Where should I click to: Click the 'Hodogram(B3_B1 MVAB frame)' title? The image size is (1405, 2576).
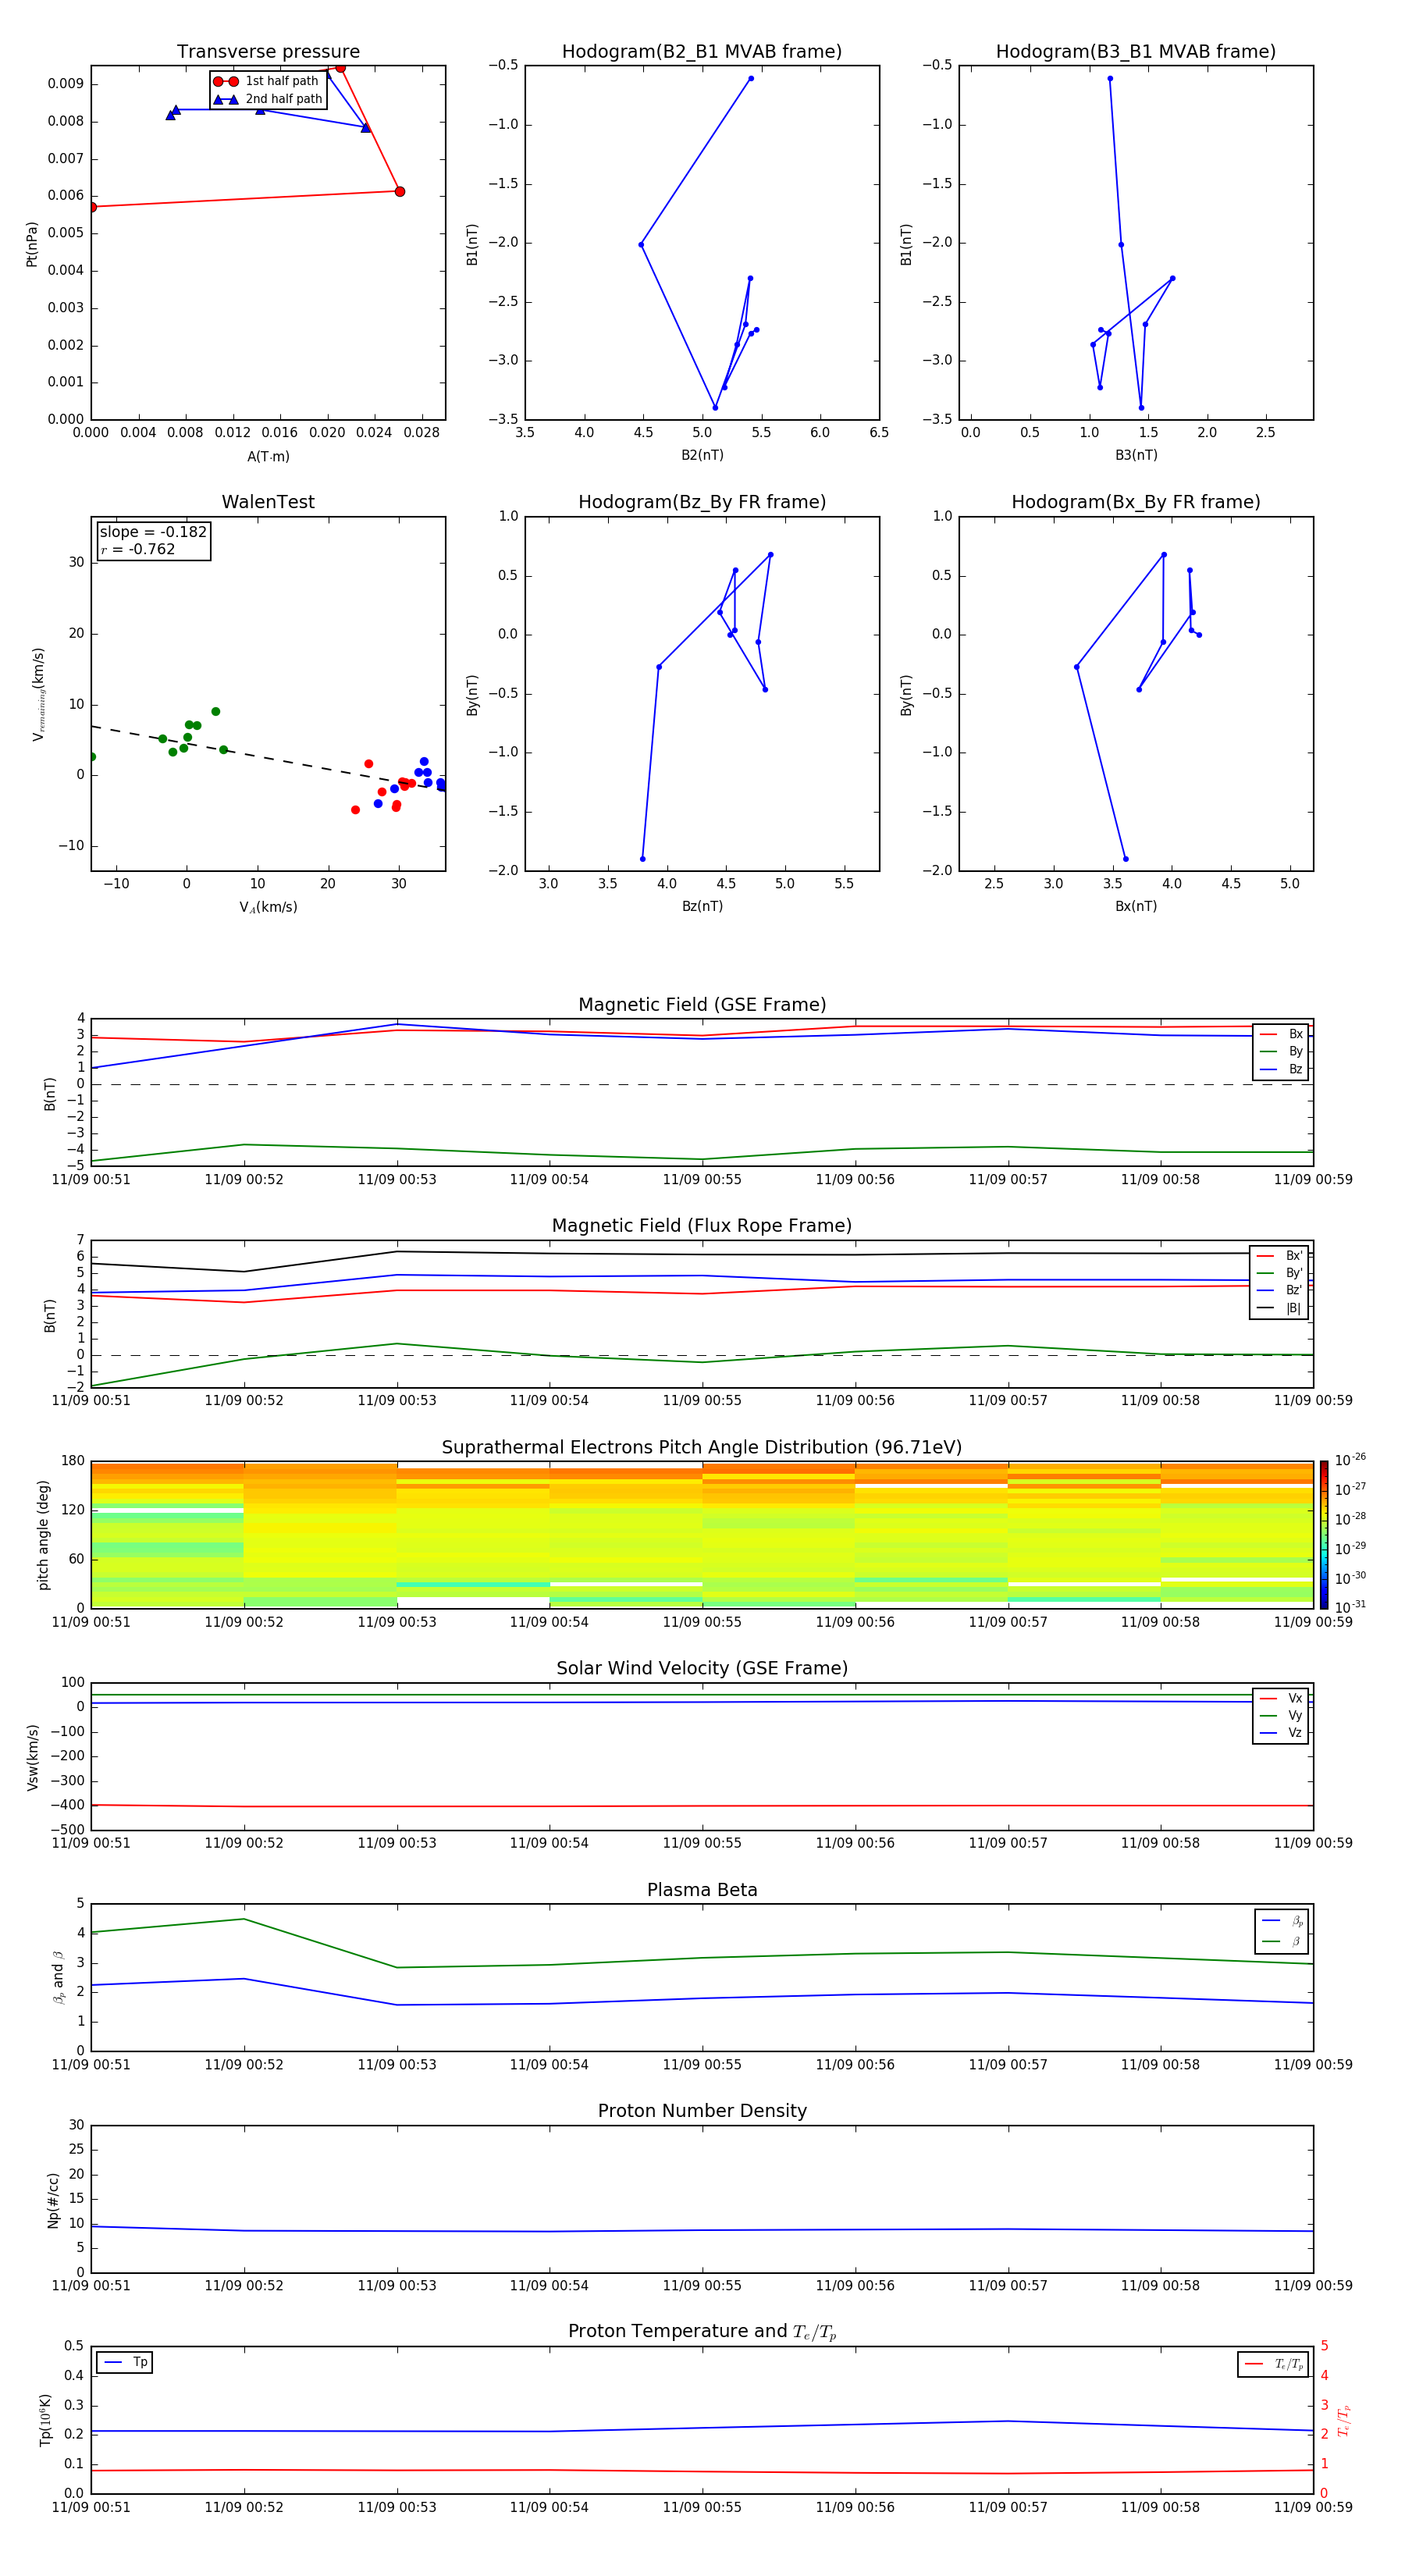(1136, 52)
